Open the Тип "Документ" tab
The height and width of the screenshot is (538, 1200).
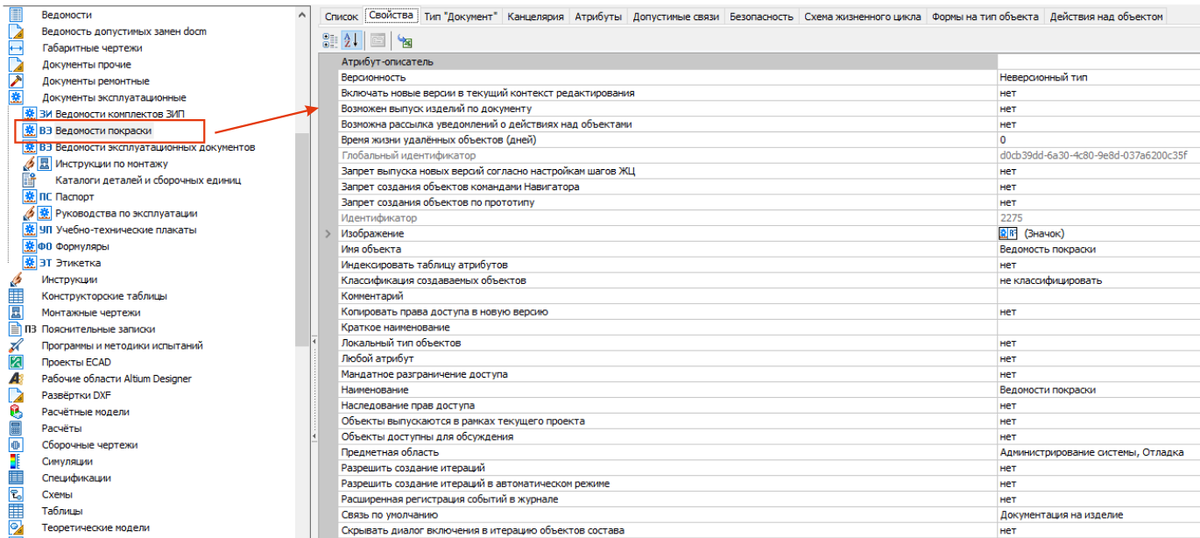coord(461,16)
